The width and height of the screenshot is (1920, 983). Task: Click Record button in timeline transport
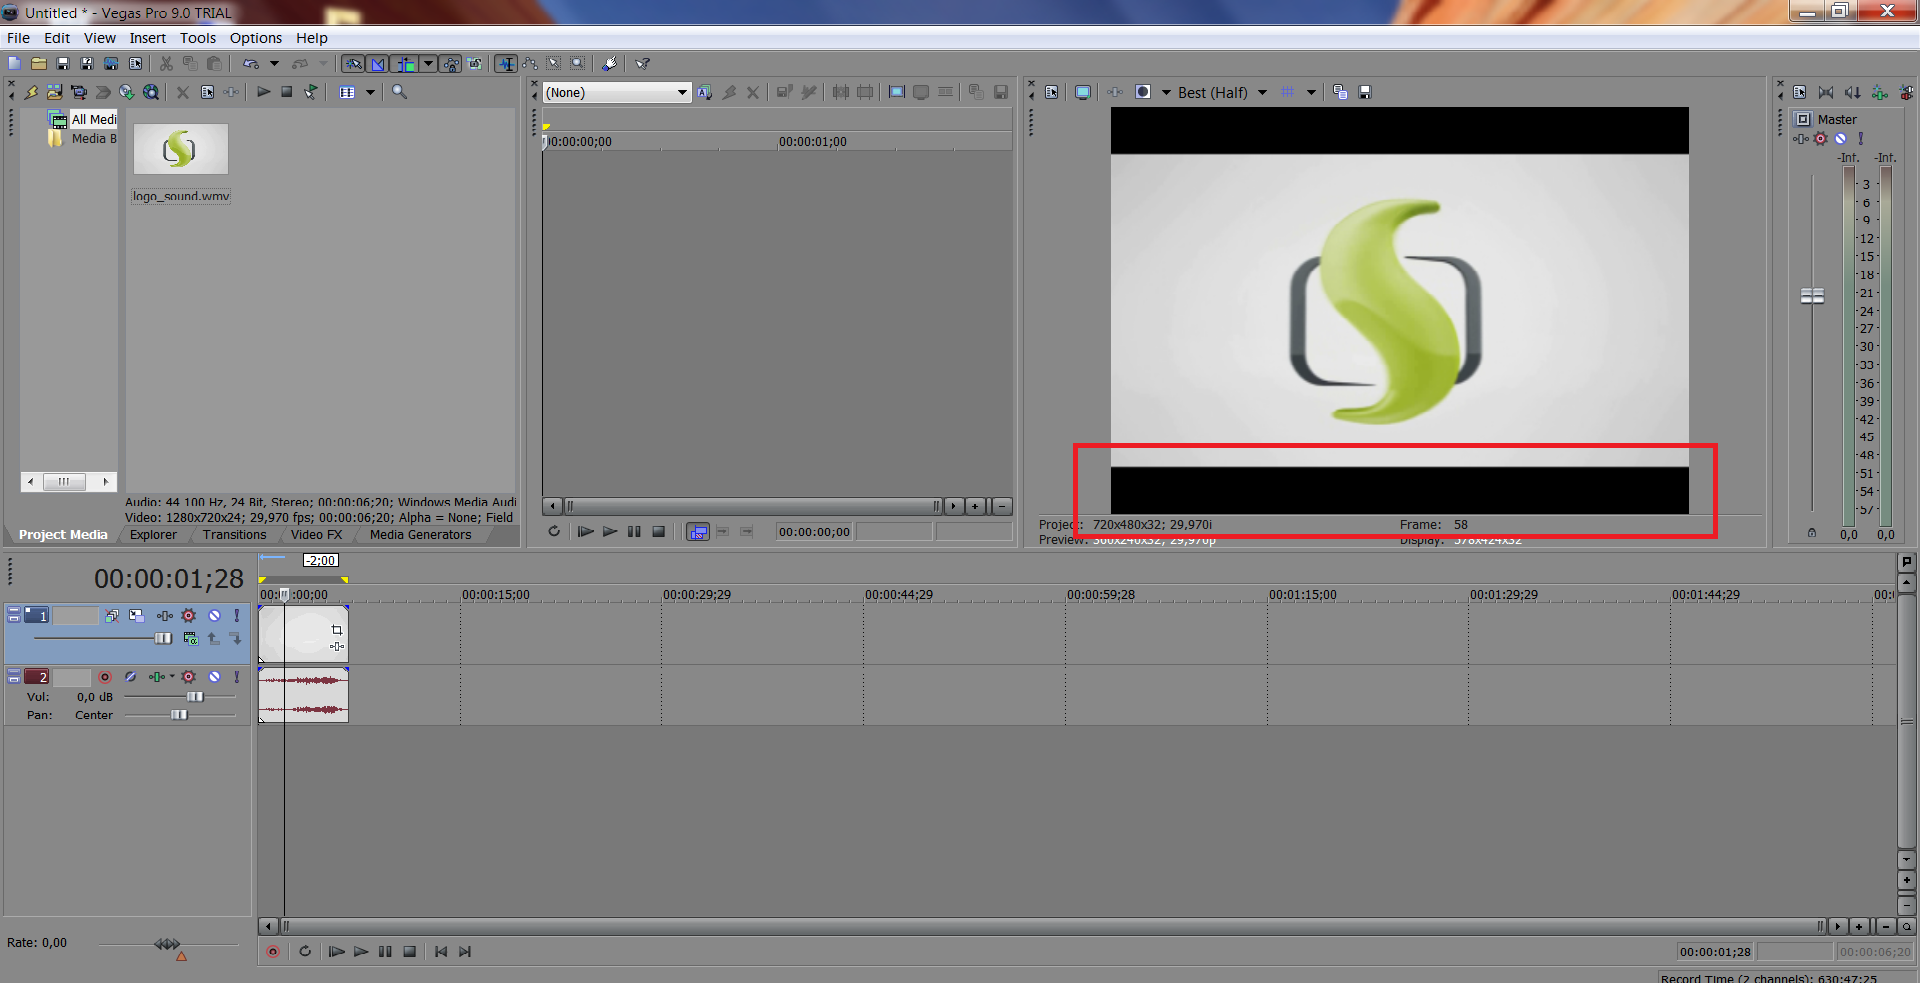pyautogui.click(x=273, y=952)
